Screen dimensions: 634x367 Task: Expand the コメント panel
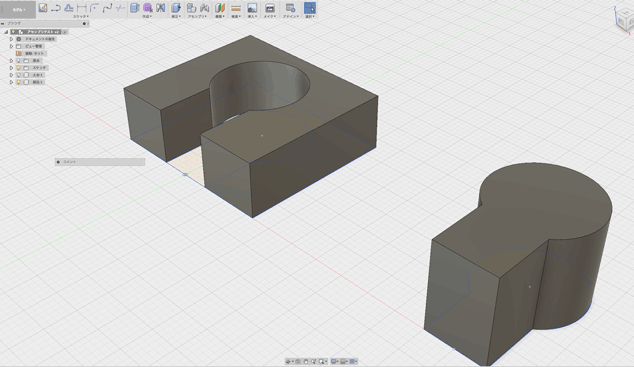pyautogui.click(x=58, y=162)
